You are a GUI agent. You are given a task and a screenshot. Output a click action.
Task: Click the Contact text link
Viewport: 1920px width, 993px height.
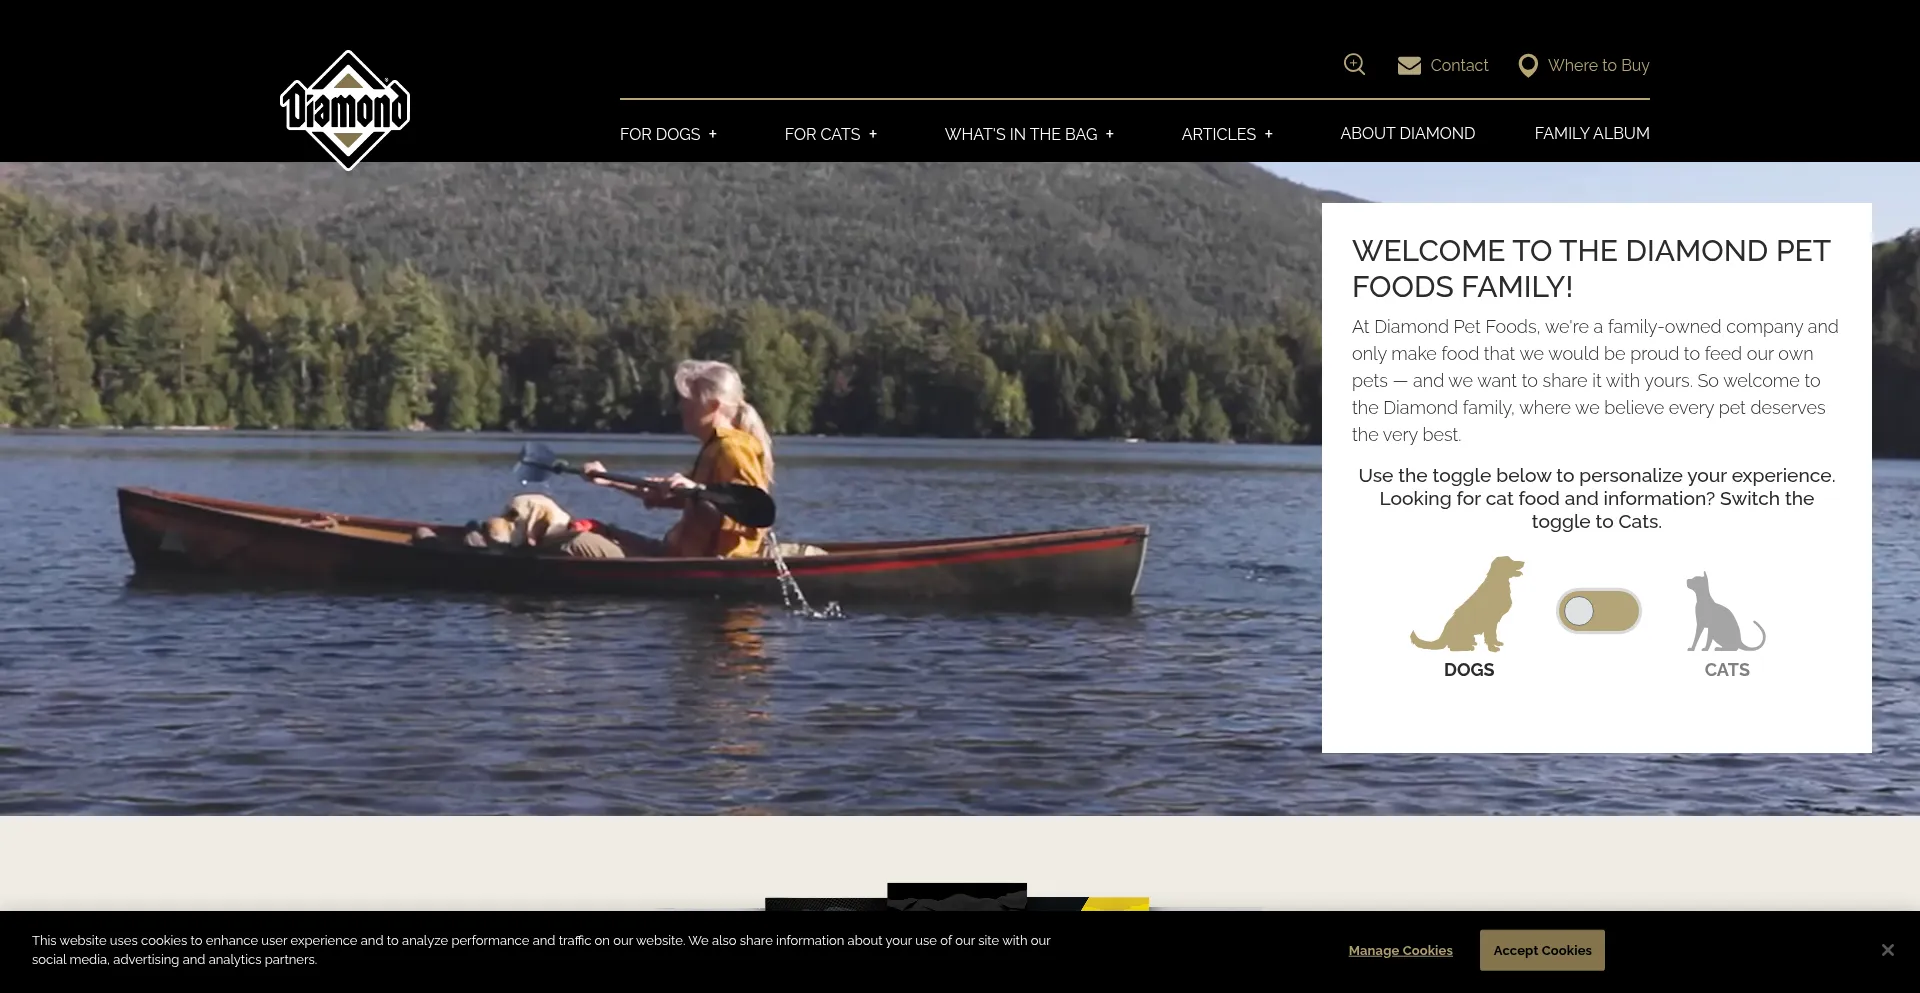click(1459, 66)
